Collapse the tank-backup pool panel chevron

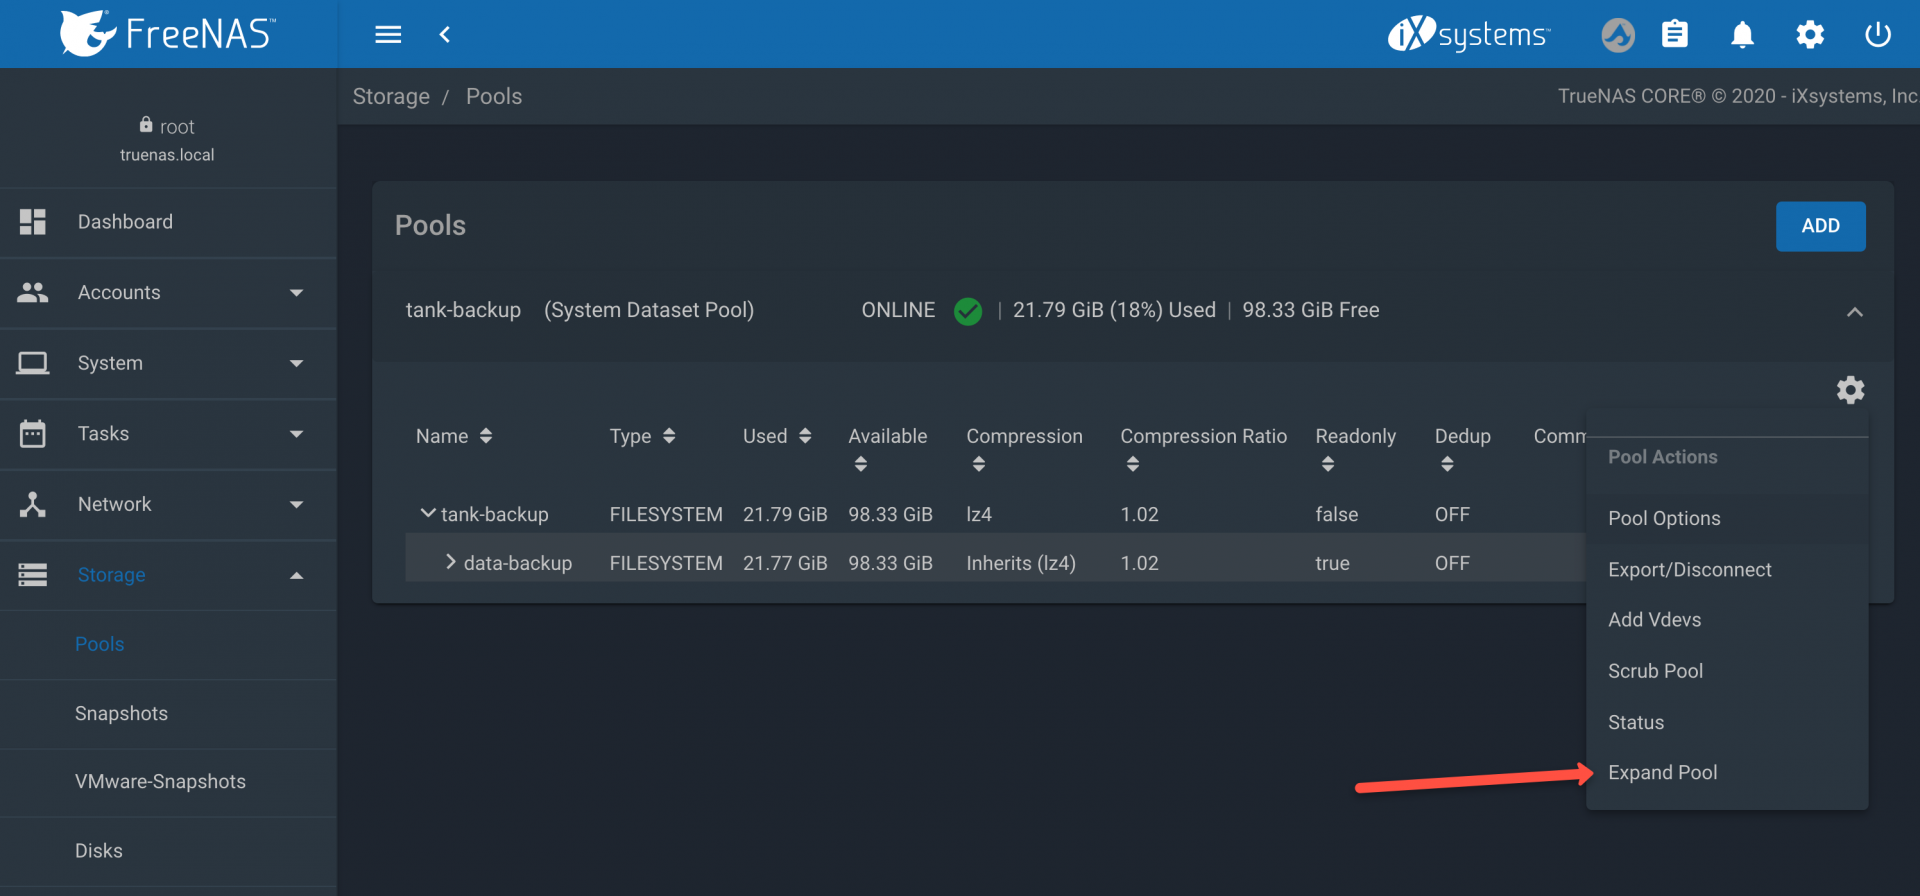(1855, 312)
